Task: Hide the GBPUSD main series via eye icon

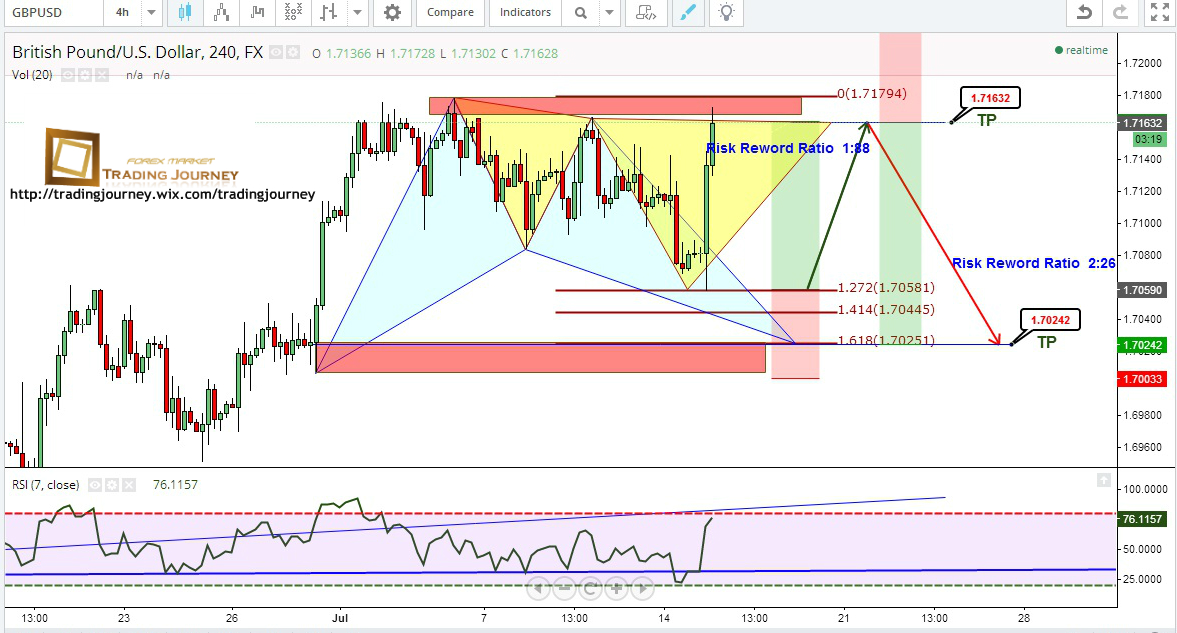Action: click(x=276, y=53)
